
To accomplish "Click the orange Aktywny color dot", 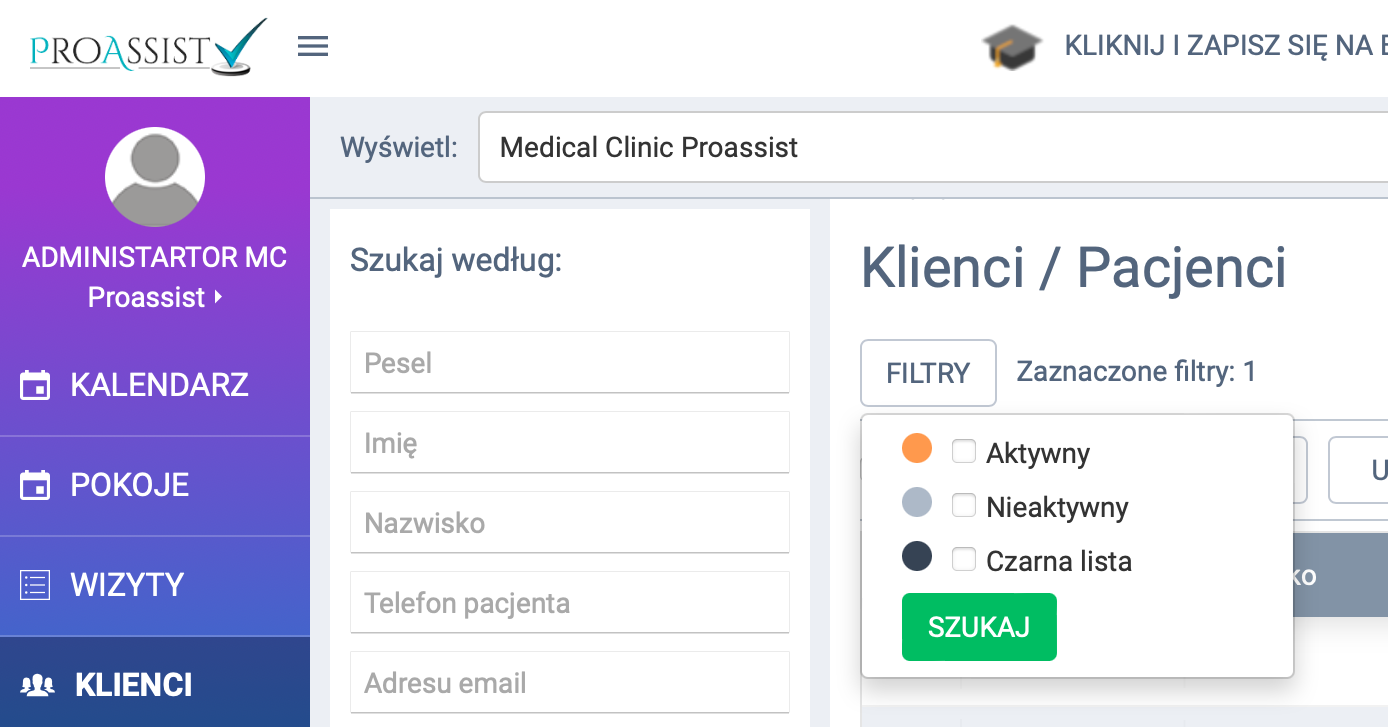I will 916,449.
